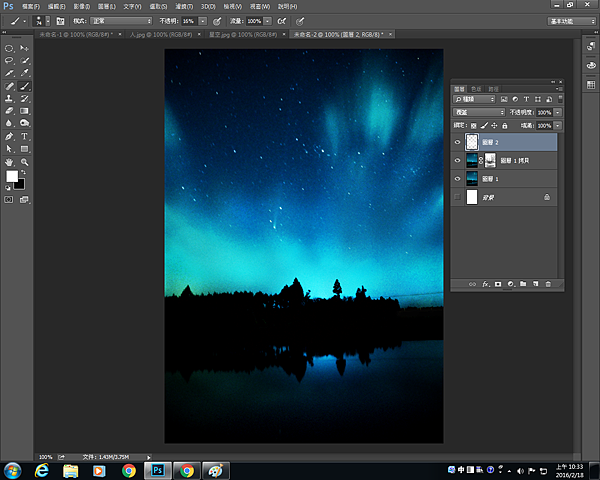Open the brush 模式 dropdown in options bar
The image size is (600, 480).
[x=119, y=20]
